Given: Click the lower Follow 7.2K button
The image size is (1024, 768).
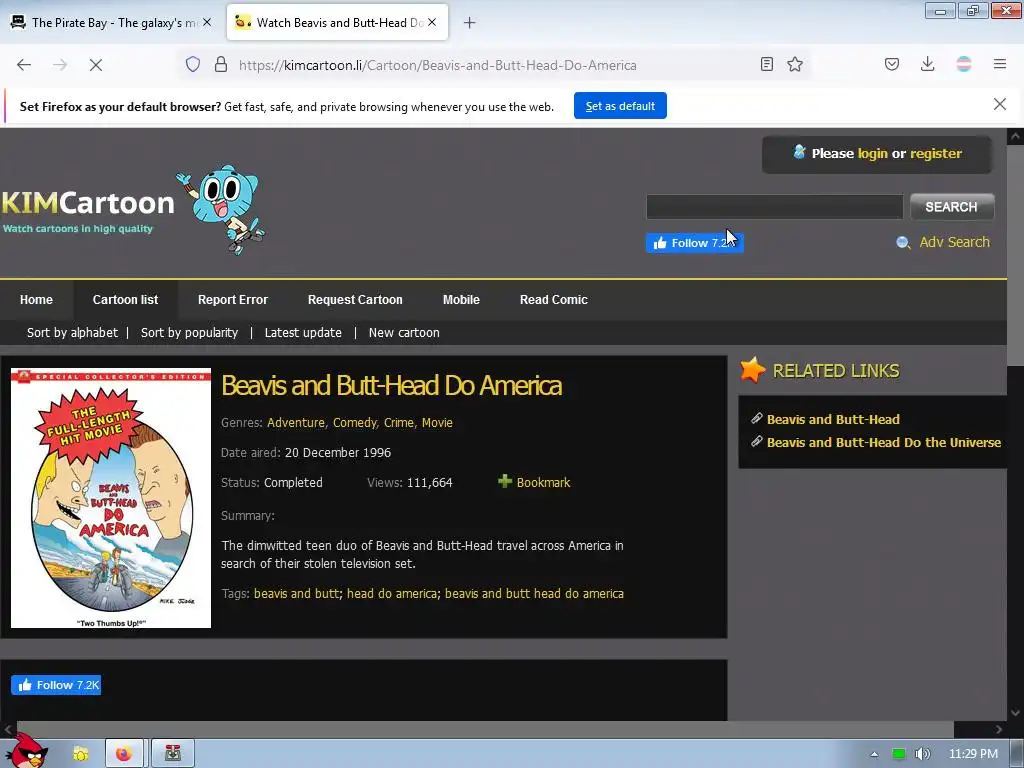Looking at the screenshot, I should tap(56, 684).
